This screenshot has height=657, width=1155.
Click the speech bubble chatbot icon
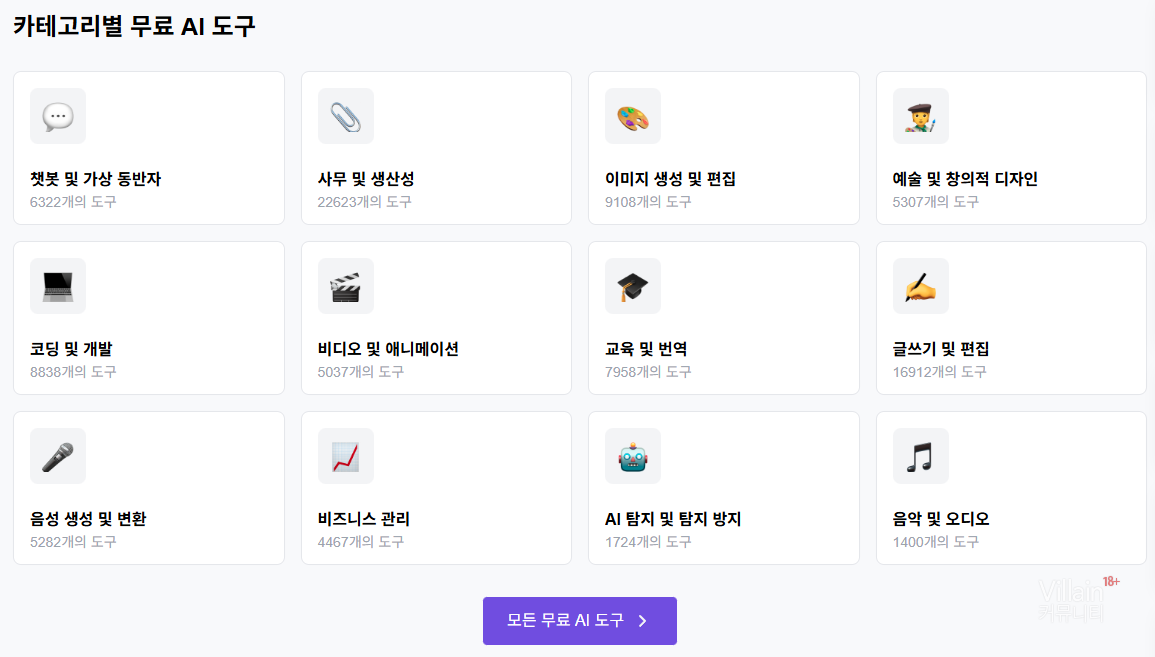point(58,116)
